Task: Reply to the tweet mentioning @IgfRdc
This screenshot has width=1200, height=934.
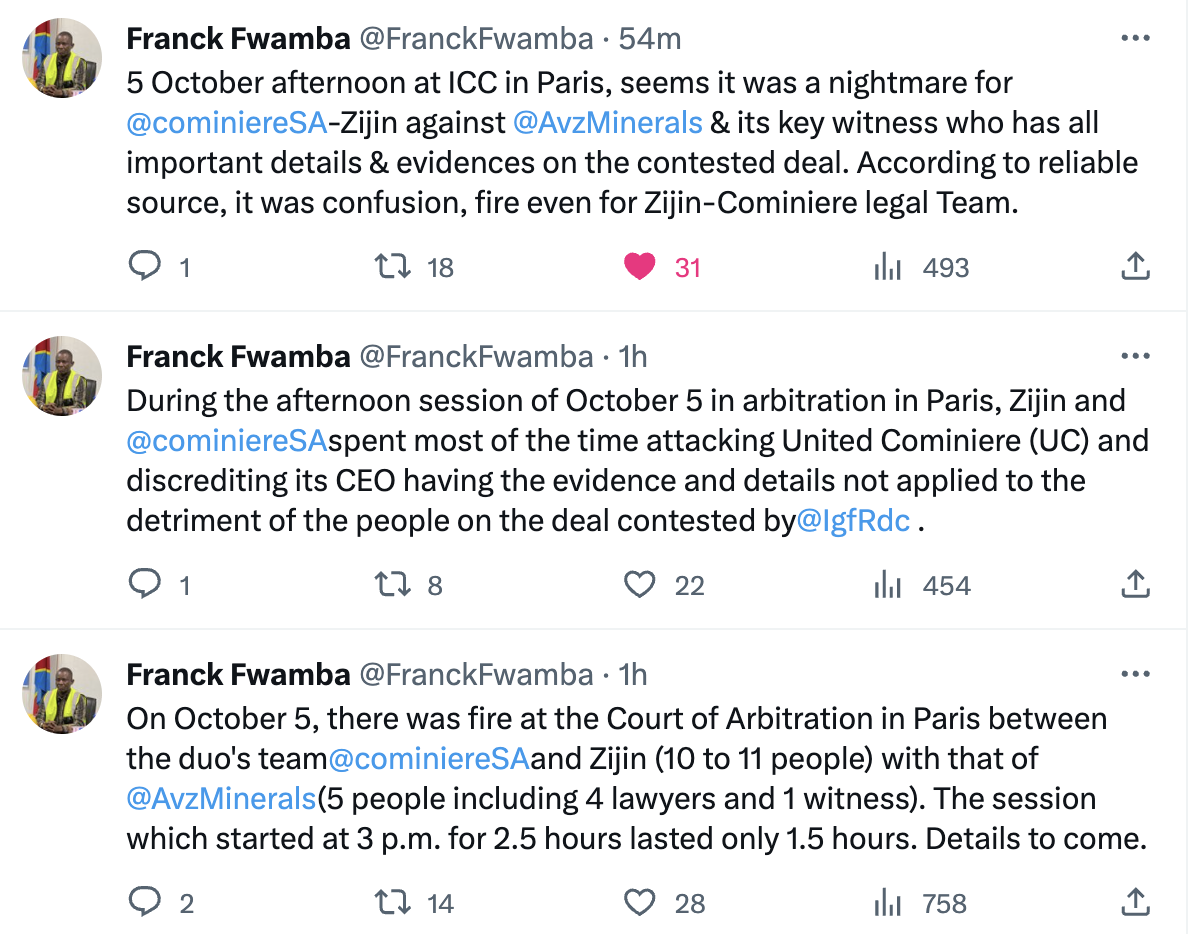Action: point(146,584)
